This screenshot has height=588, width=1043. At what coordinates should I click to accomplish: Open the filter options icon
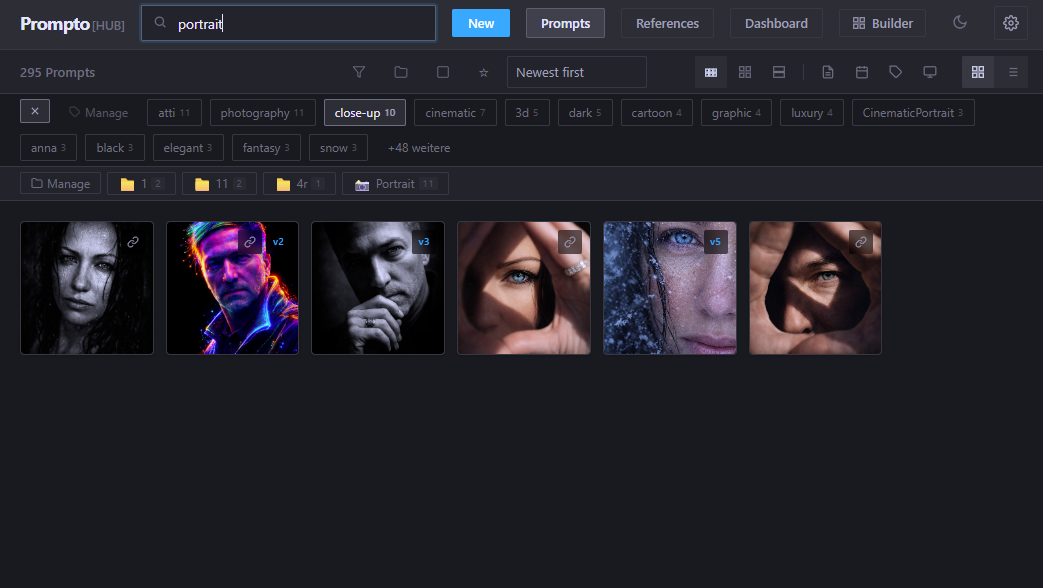(x=359, y=72)
